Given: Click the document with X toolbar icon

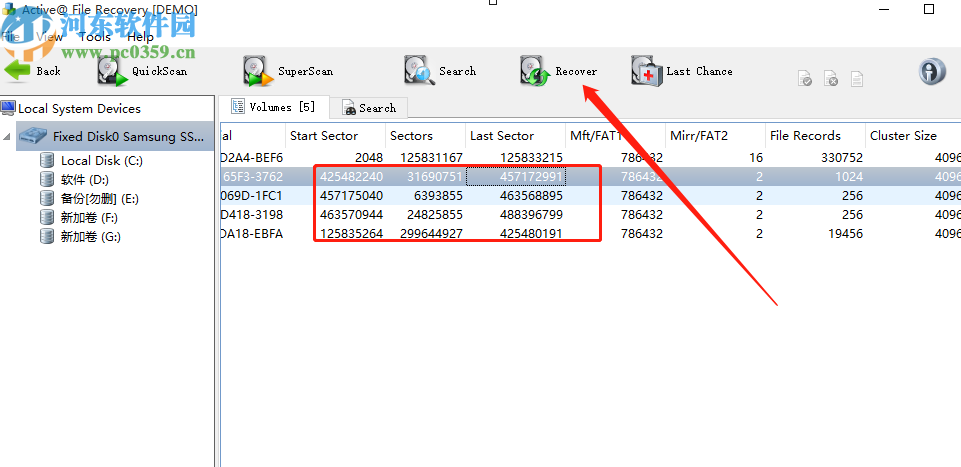Looking at the screenshot, I should 830,78.
